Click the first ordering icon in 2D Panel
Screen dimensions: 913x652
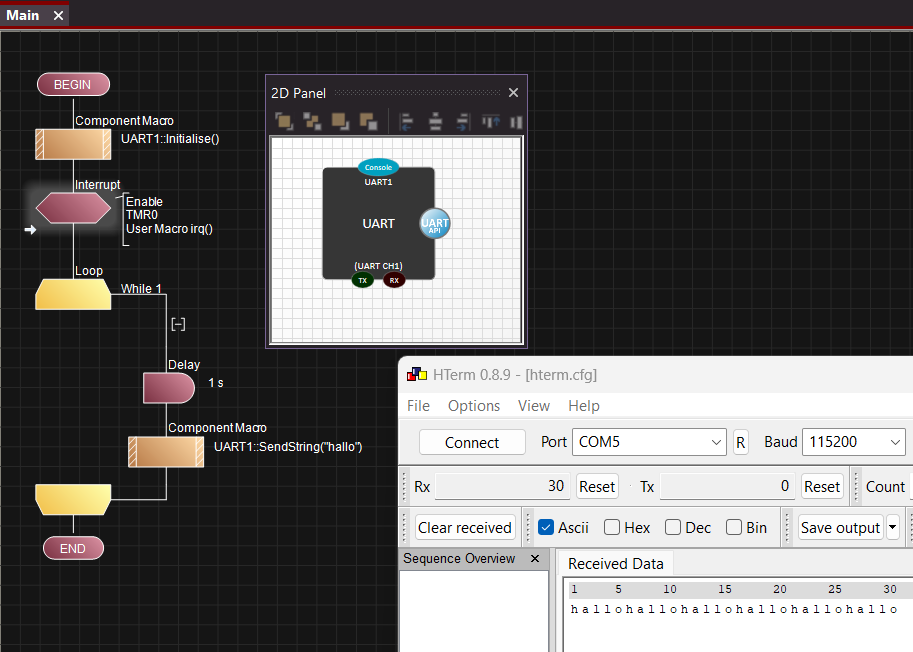tap(284, 122)
